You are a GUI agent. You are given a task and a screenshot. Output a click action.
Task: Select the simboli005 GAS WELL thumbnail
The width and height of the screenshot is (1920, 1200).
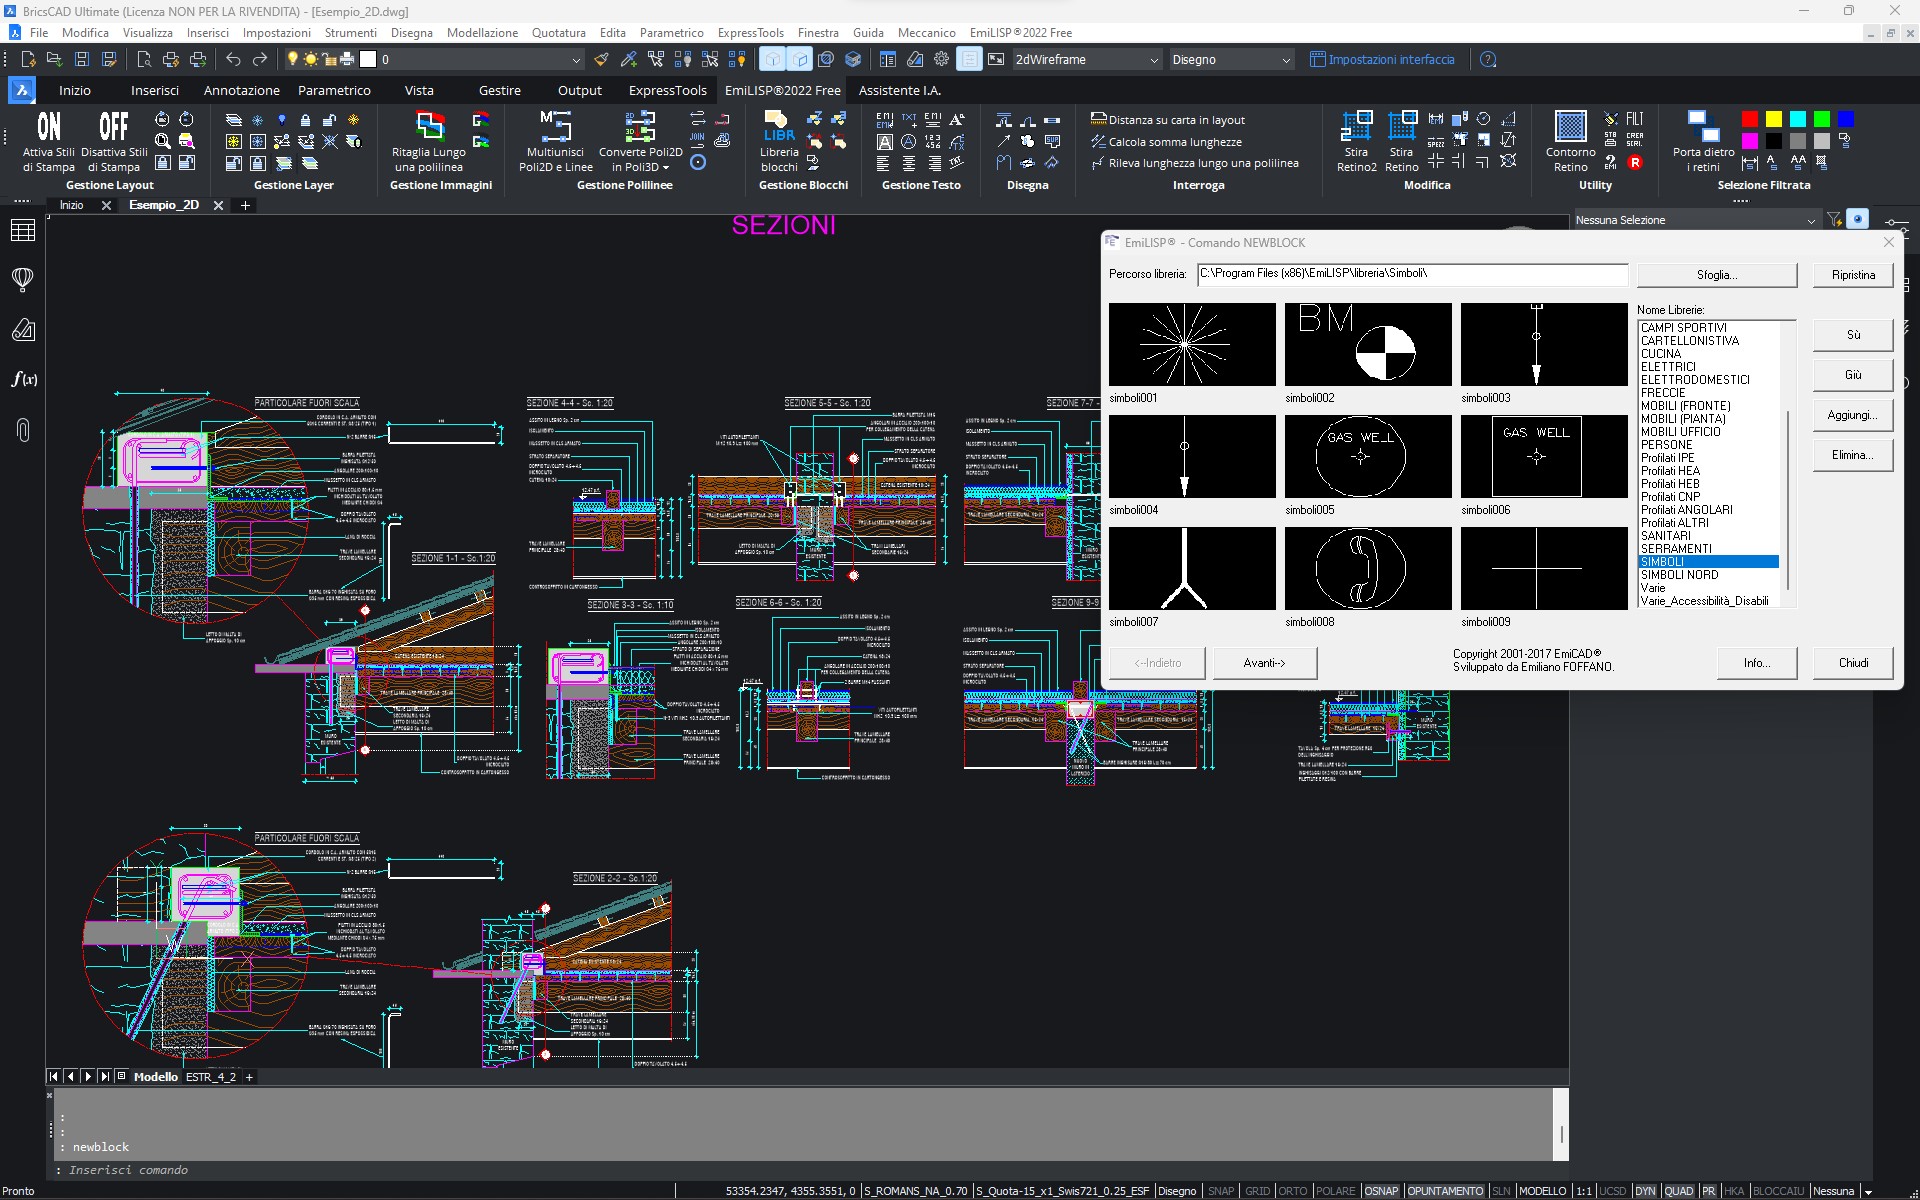click(x=1367, y=456)
